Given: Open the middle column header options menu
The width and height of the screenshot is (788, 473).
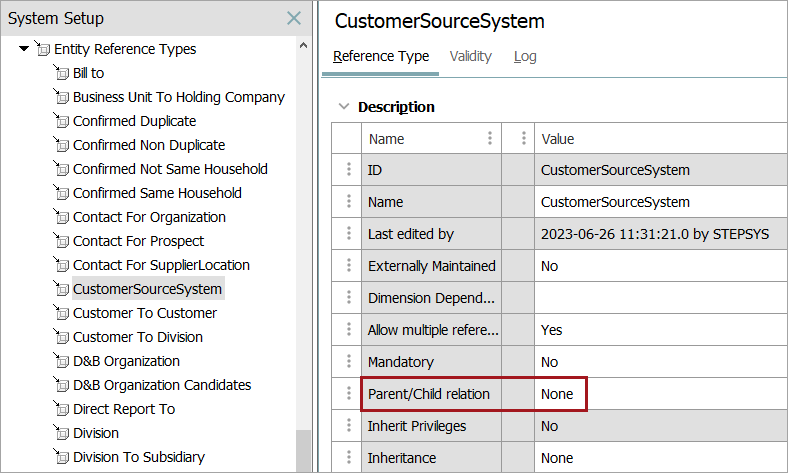Looking at the screenshot, I should pos(524,138).
